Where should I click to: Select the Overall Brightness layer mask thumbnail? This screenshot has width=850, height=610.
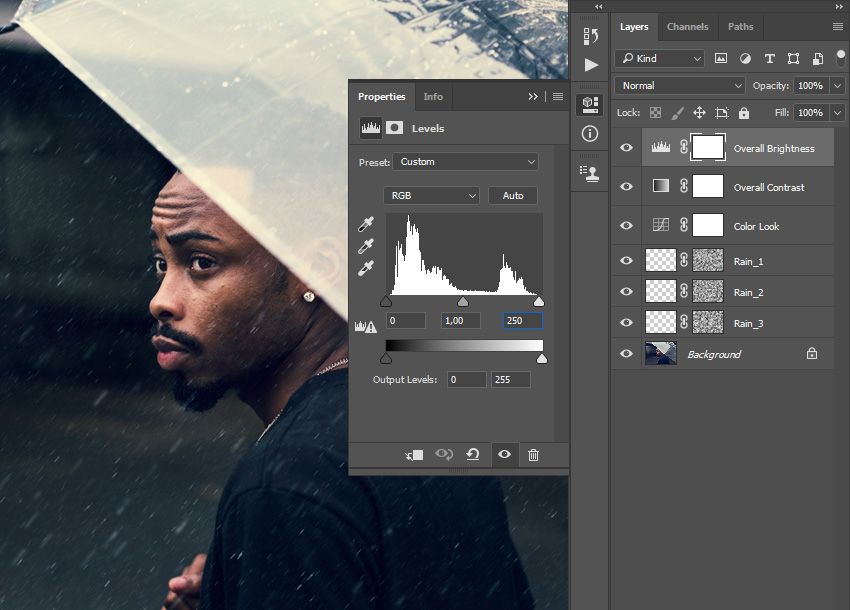(x=708, y=147)
